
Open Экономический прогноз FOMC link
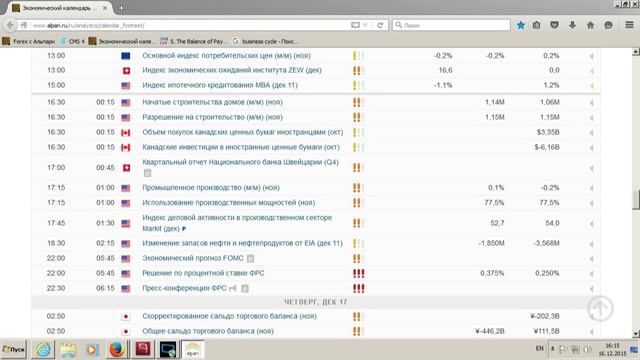pyautogui.click(x=193, y=258)
